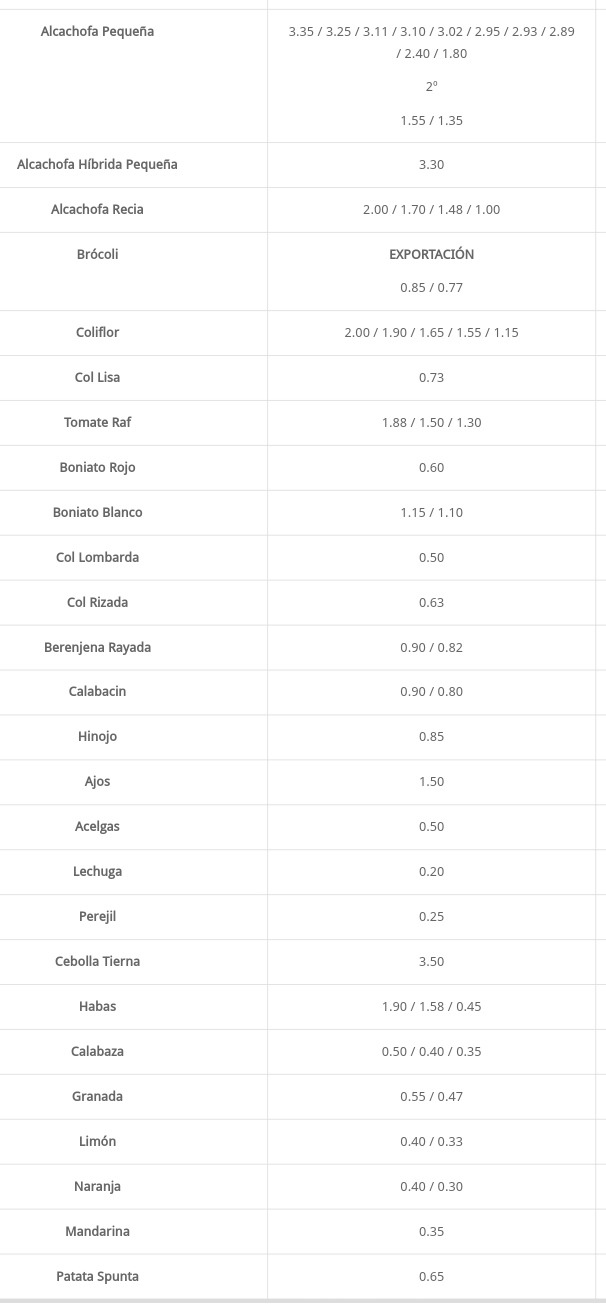The width and height of the screenshot is (606, 1305).
Task: Click the Alcachofa Pequeña product name
Action: pyautogui.click(x=97, y=31)
